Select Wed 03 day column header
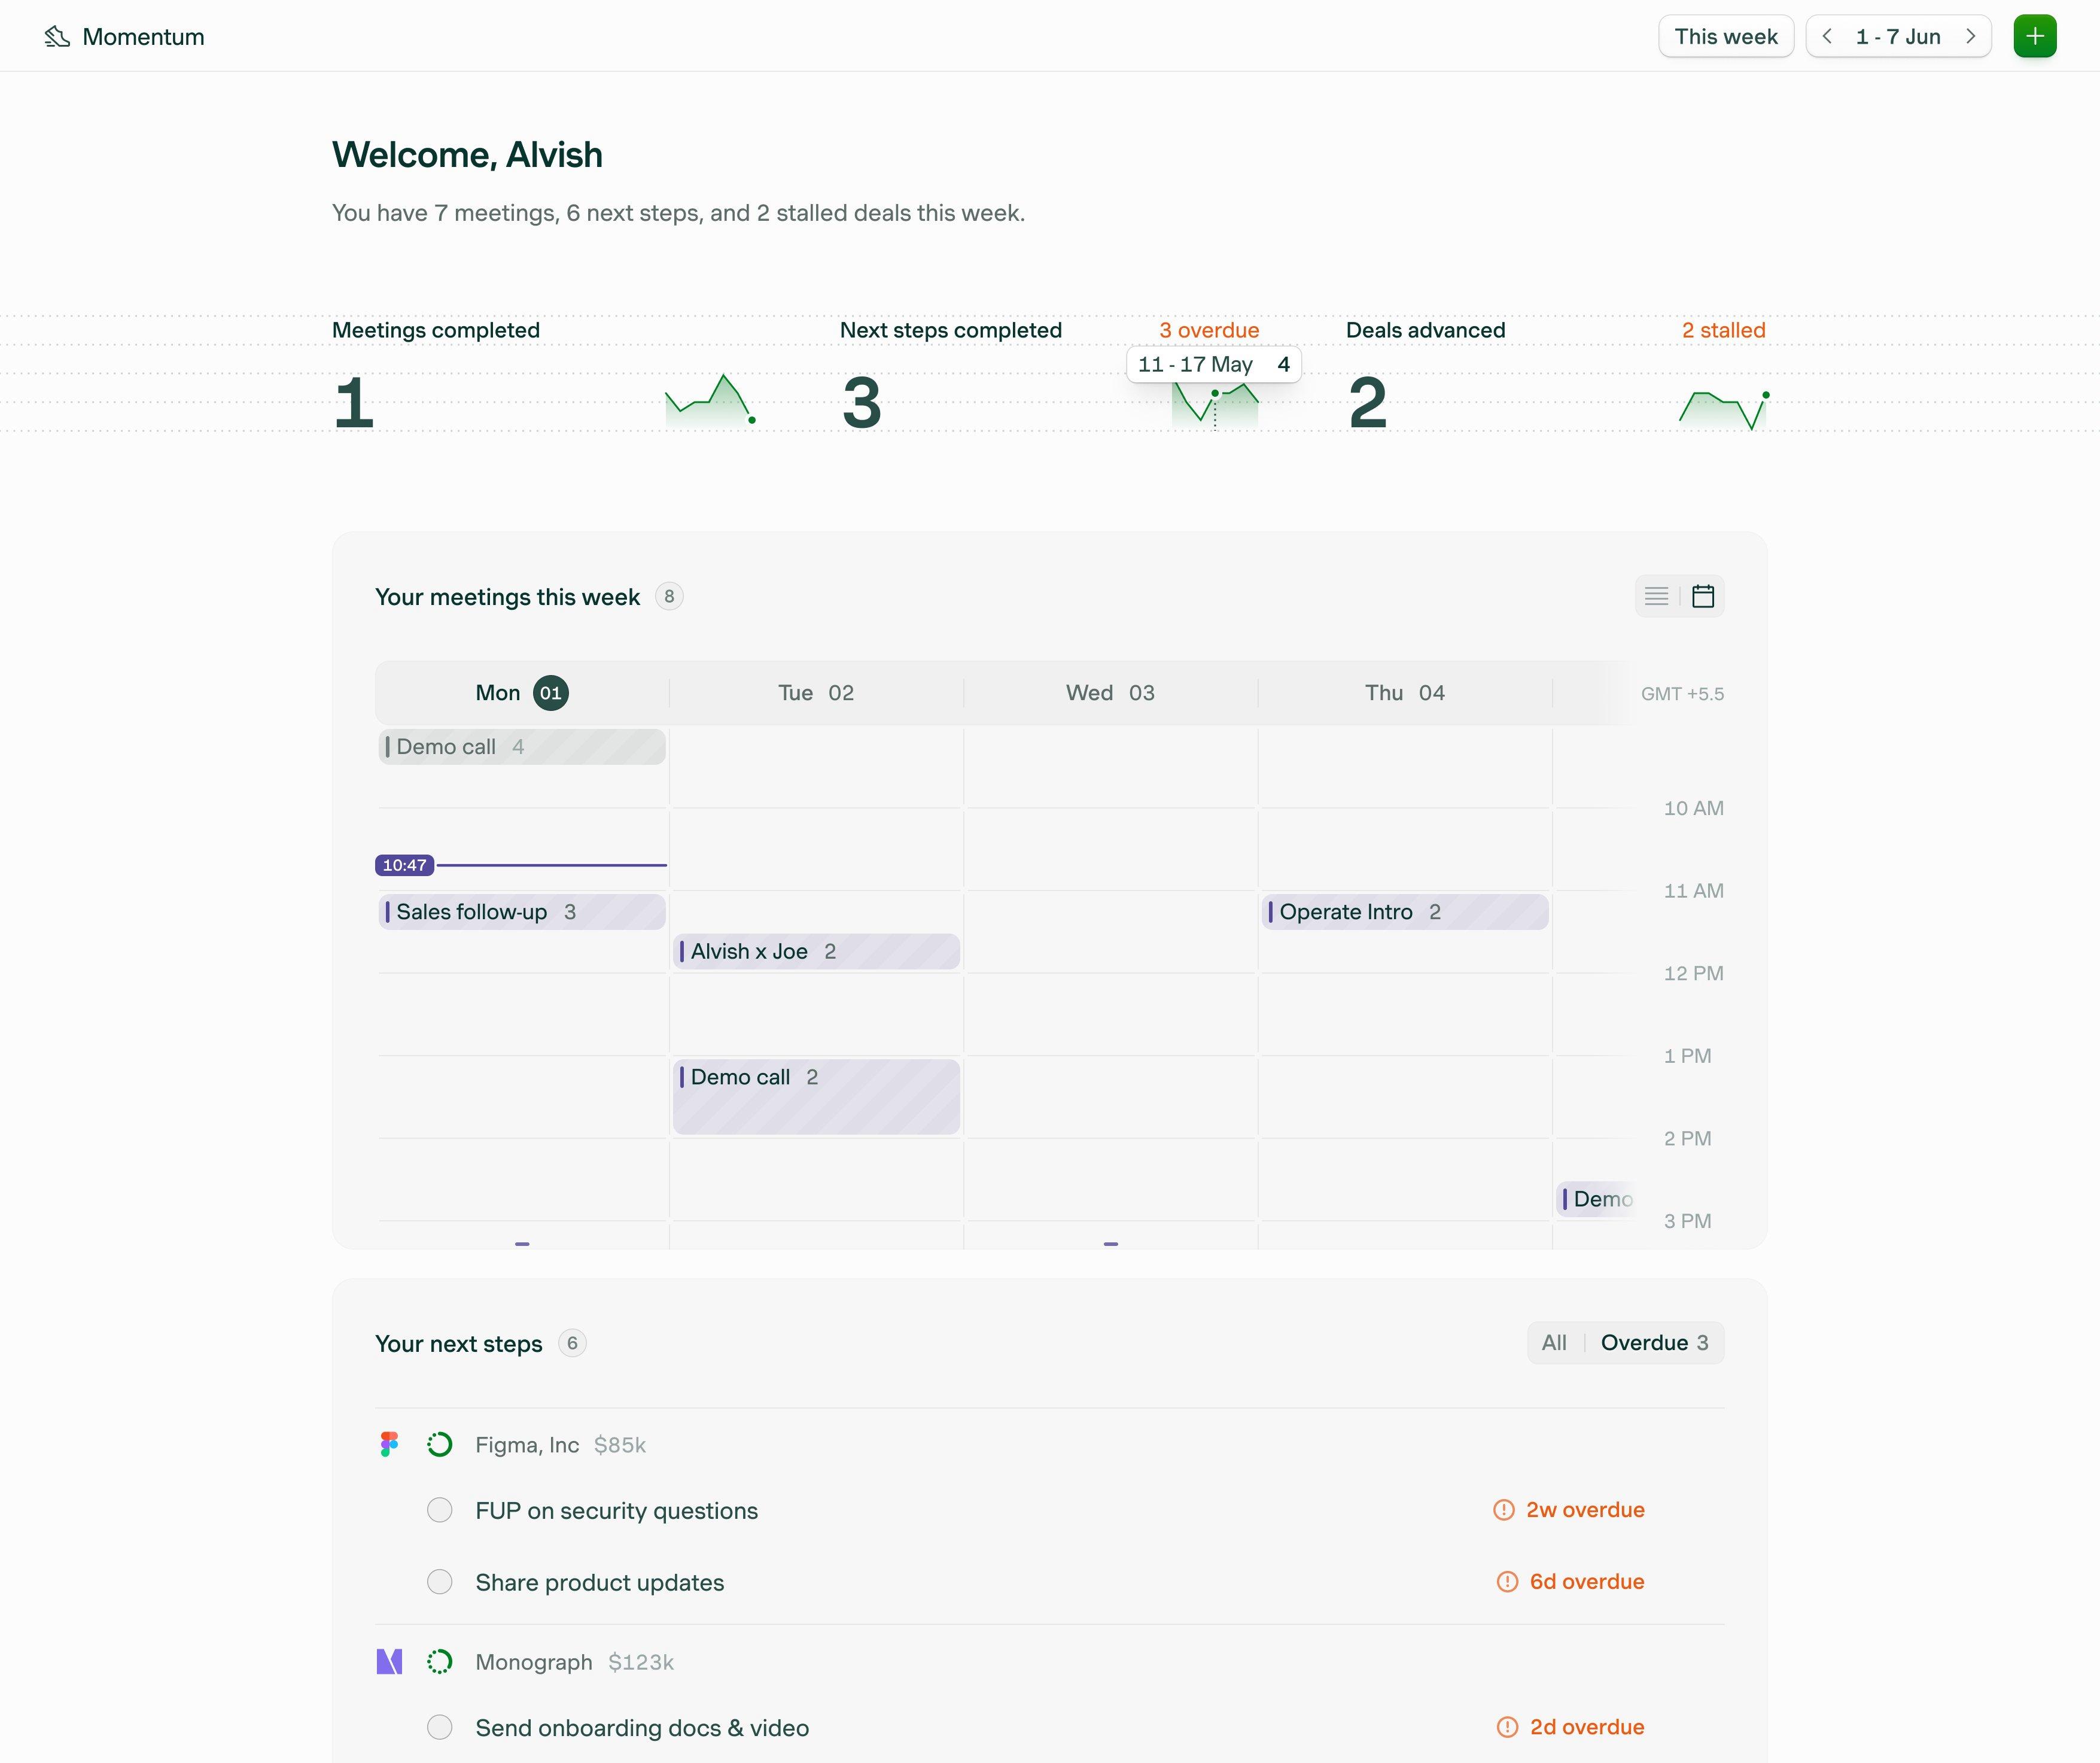The width and height of the screenshot is (2100, 1763). tap(1110, 693)
